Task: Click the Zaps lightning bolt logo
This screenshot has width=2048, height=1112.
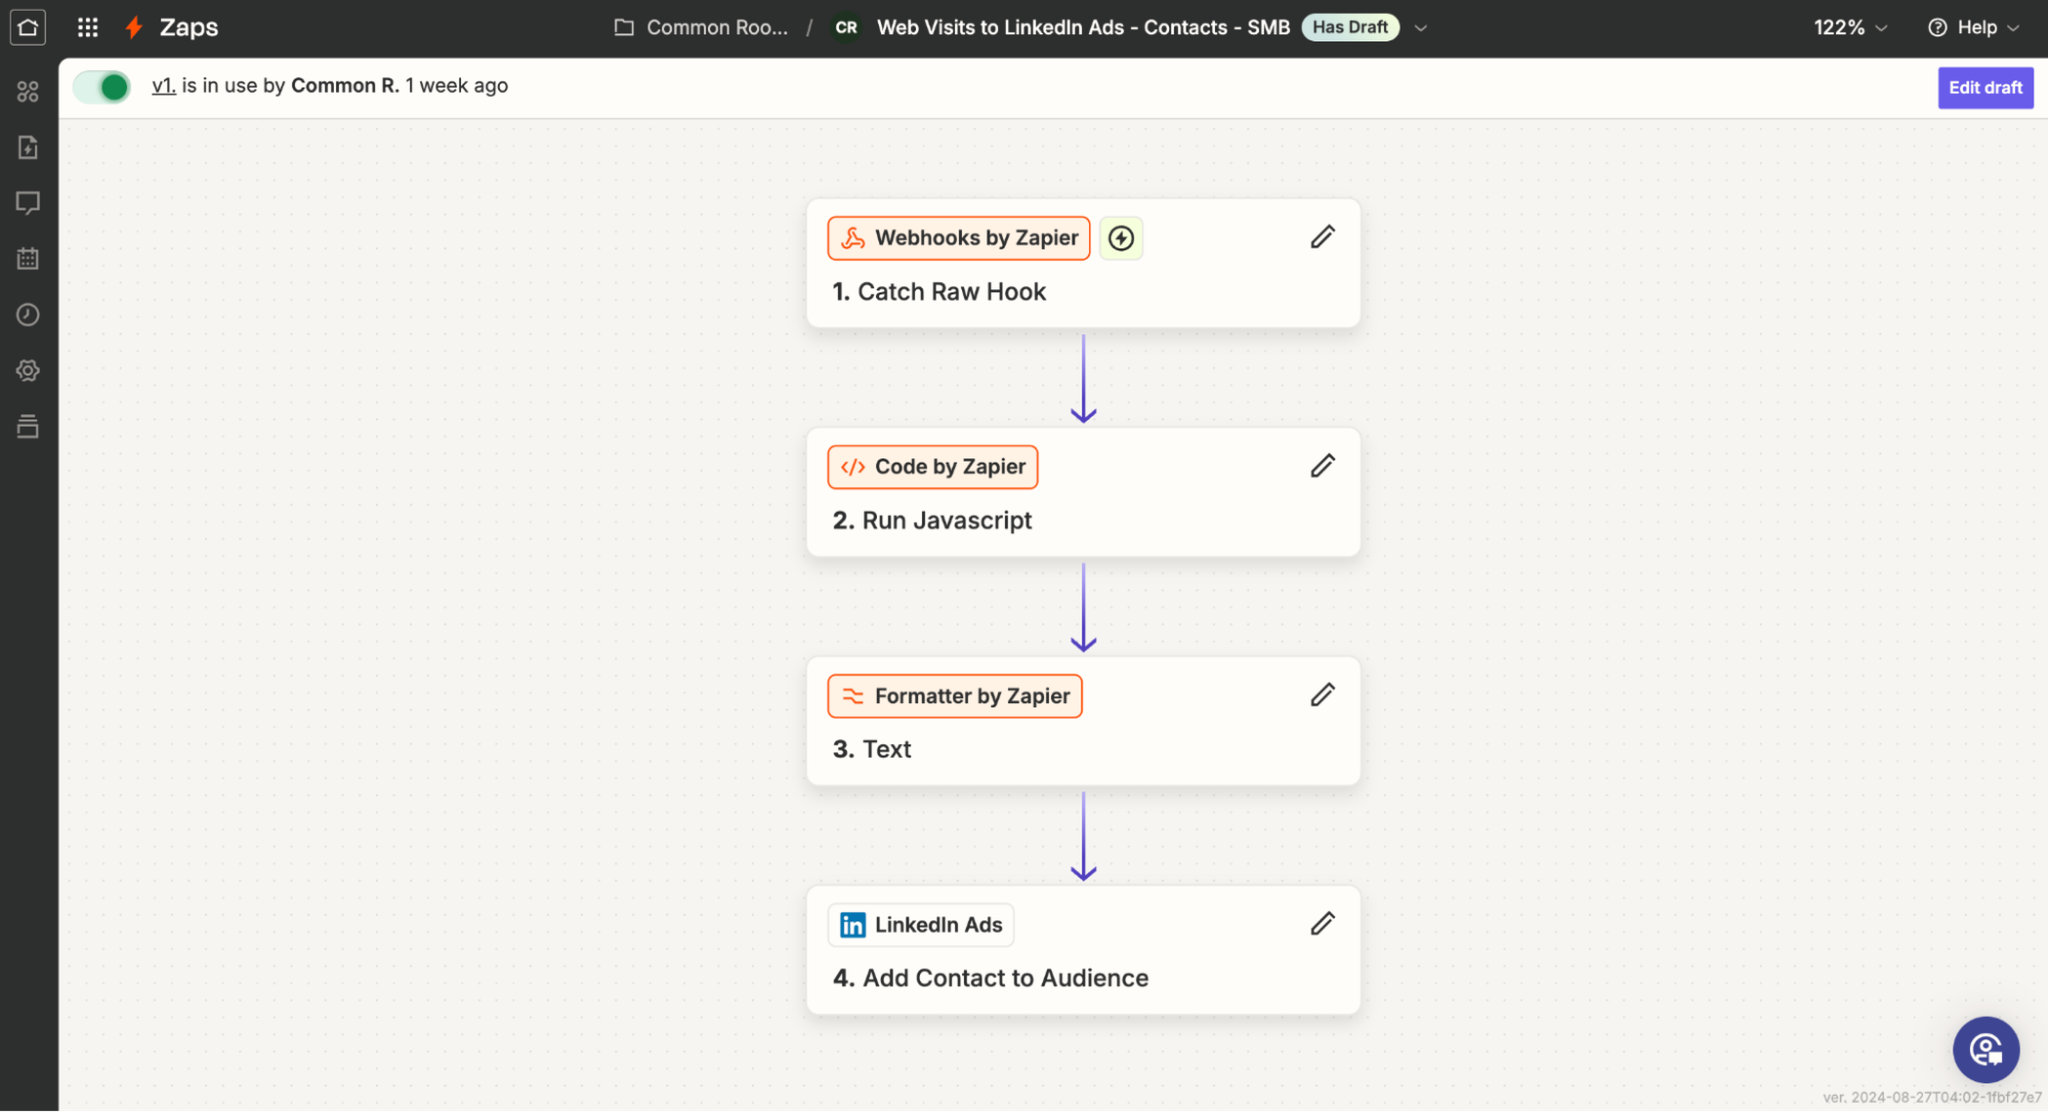Action: point(134,27)
